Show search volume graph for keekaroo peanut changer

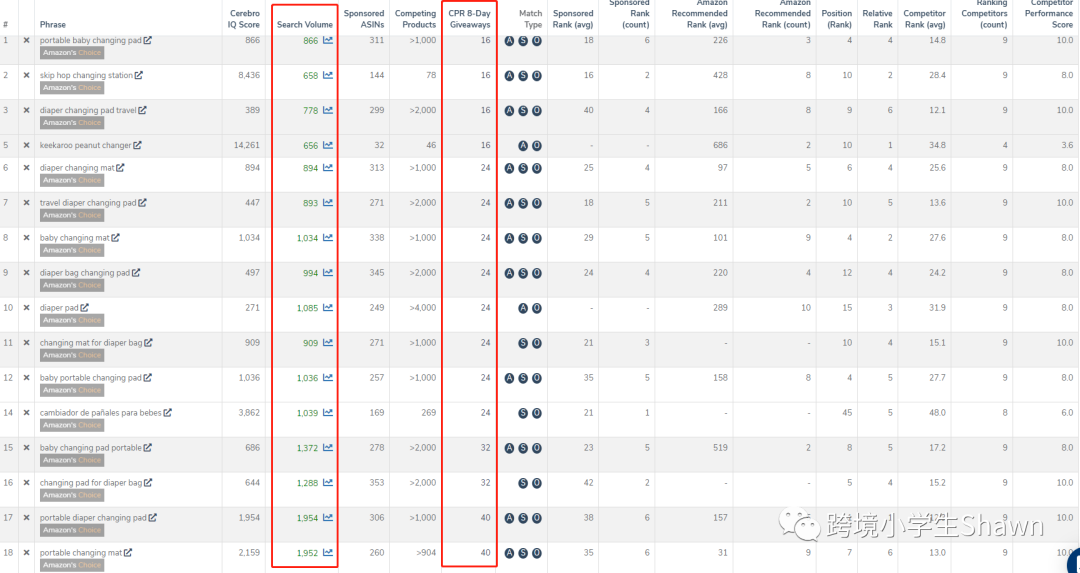coord(328,145)
